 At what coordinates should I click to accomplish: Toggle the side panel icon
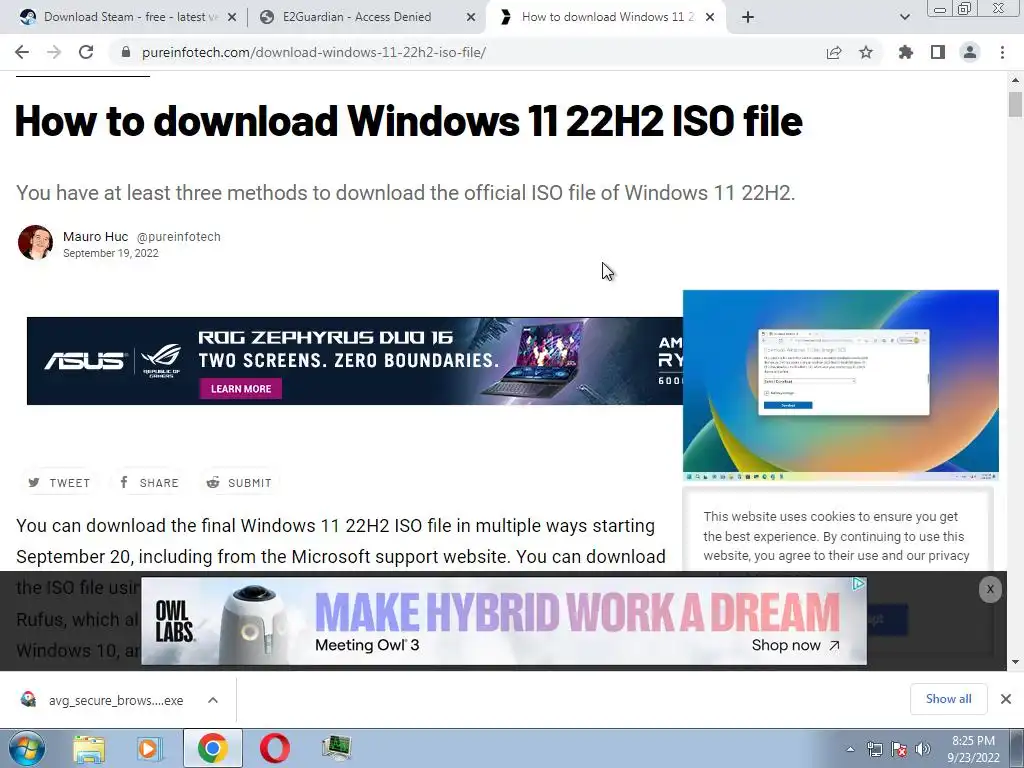pos(938,52)
